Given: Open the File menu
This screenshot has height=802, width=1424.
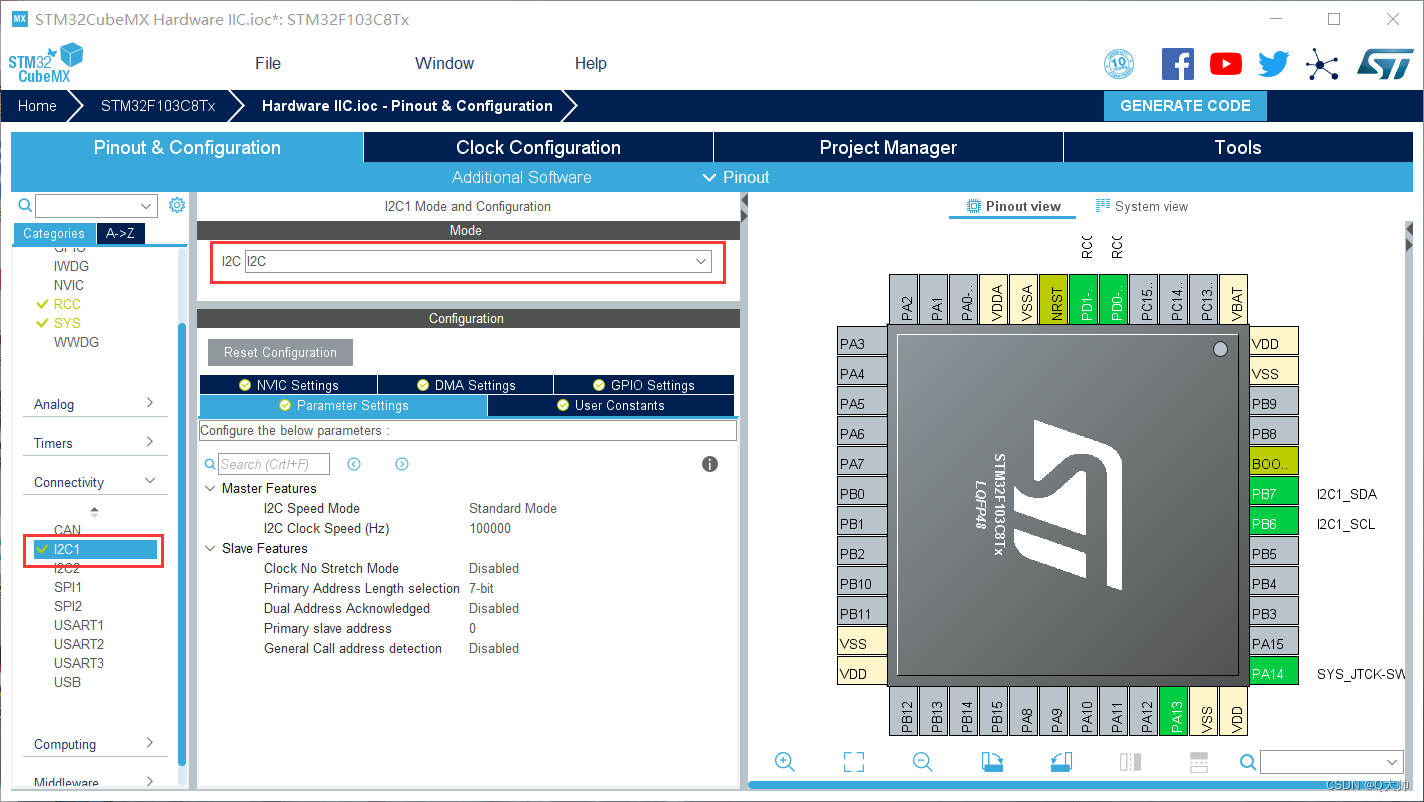Looking at the screenshot, I should (x=268, y=63).
